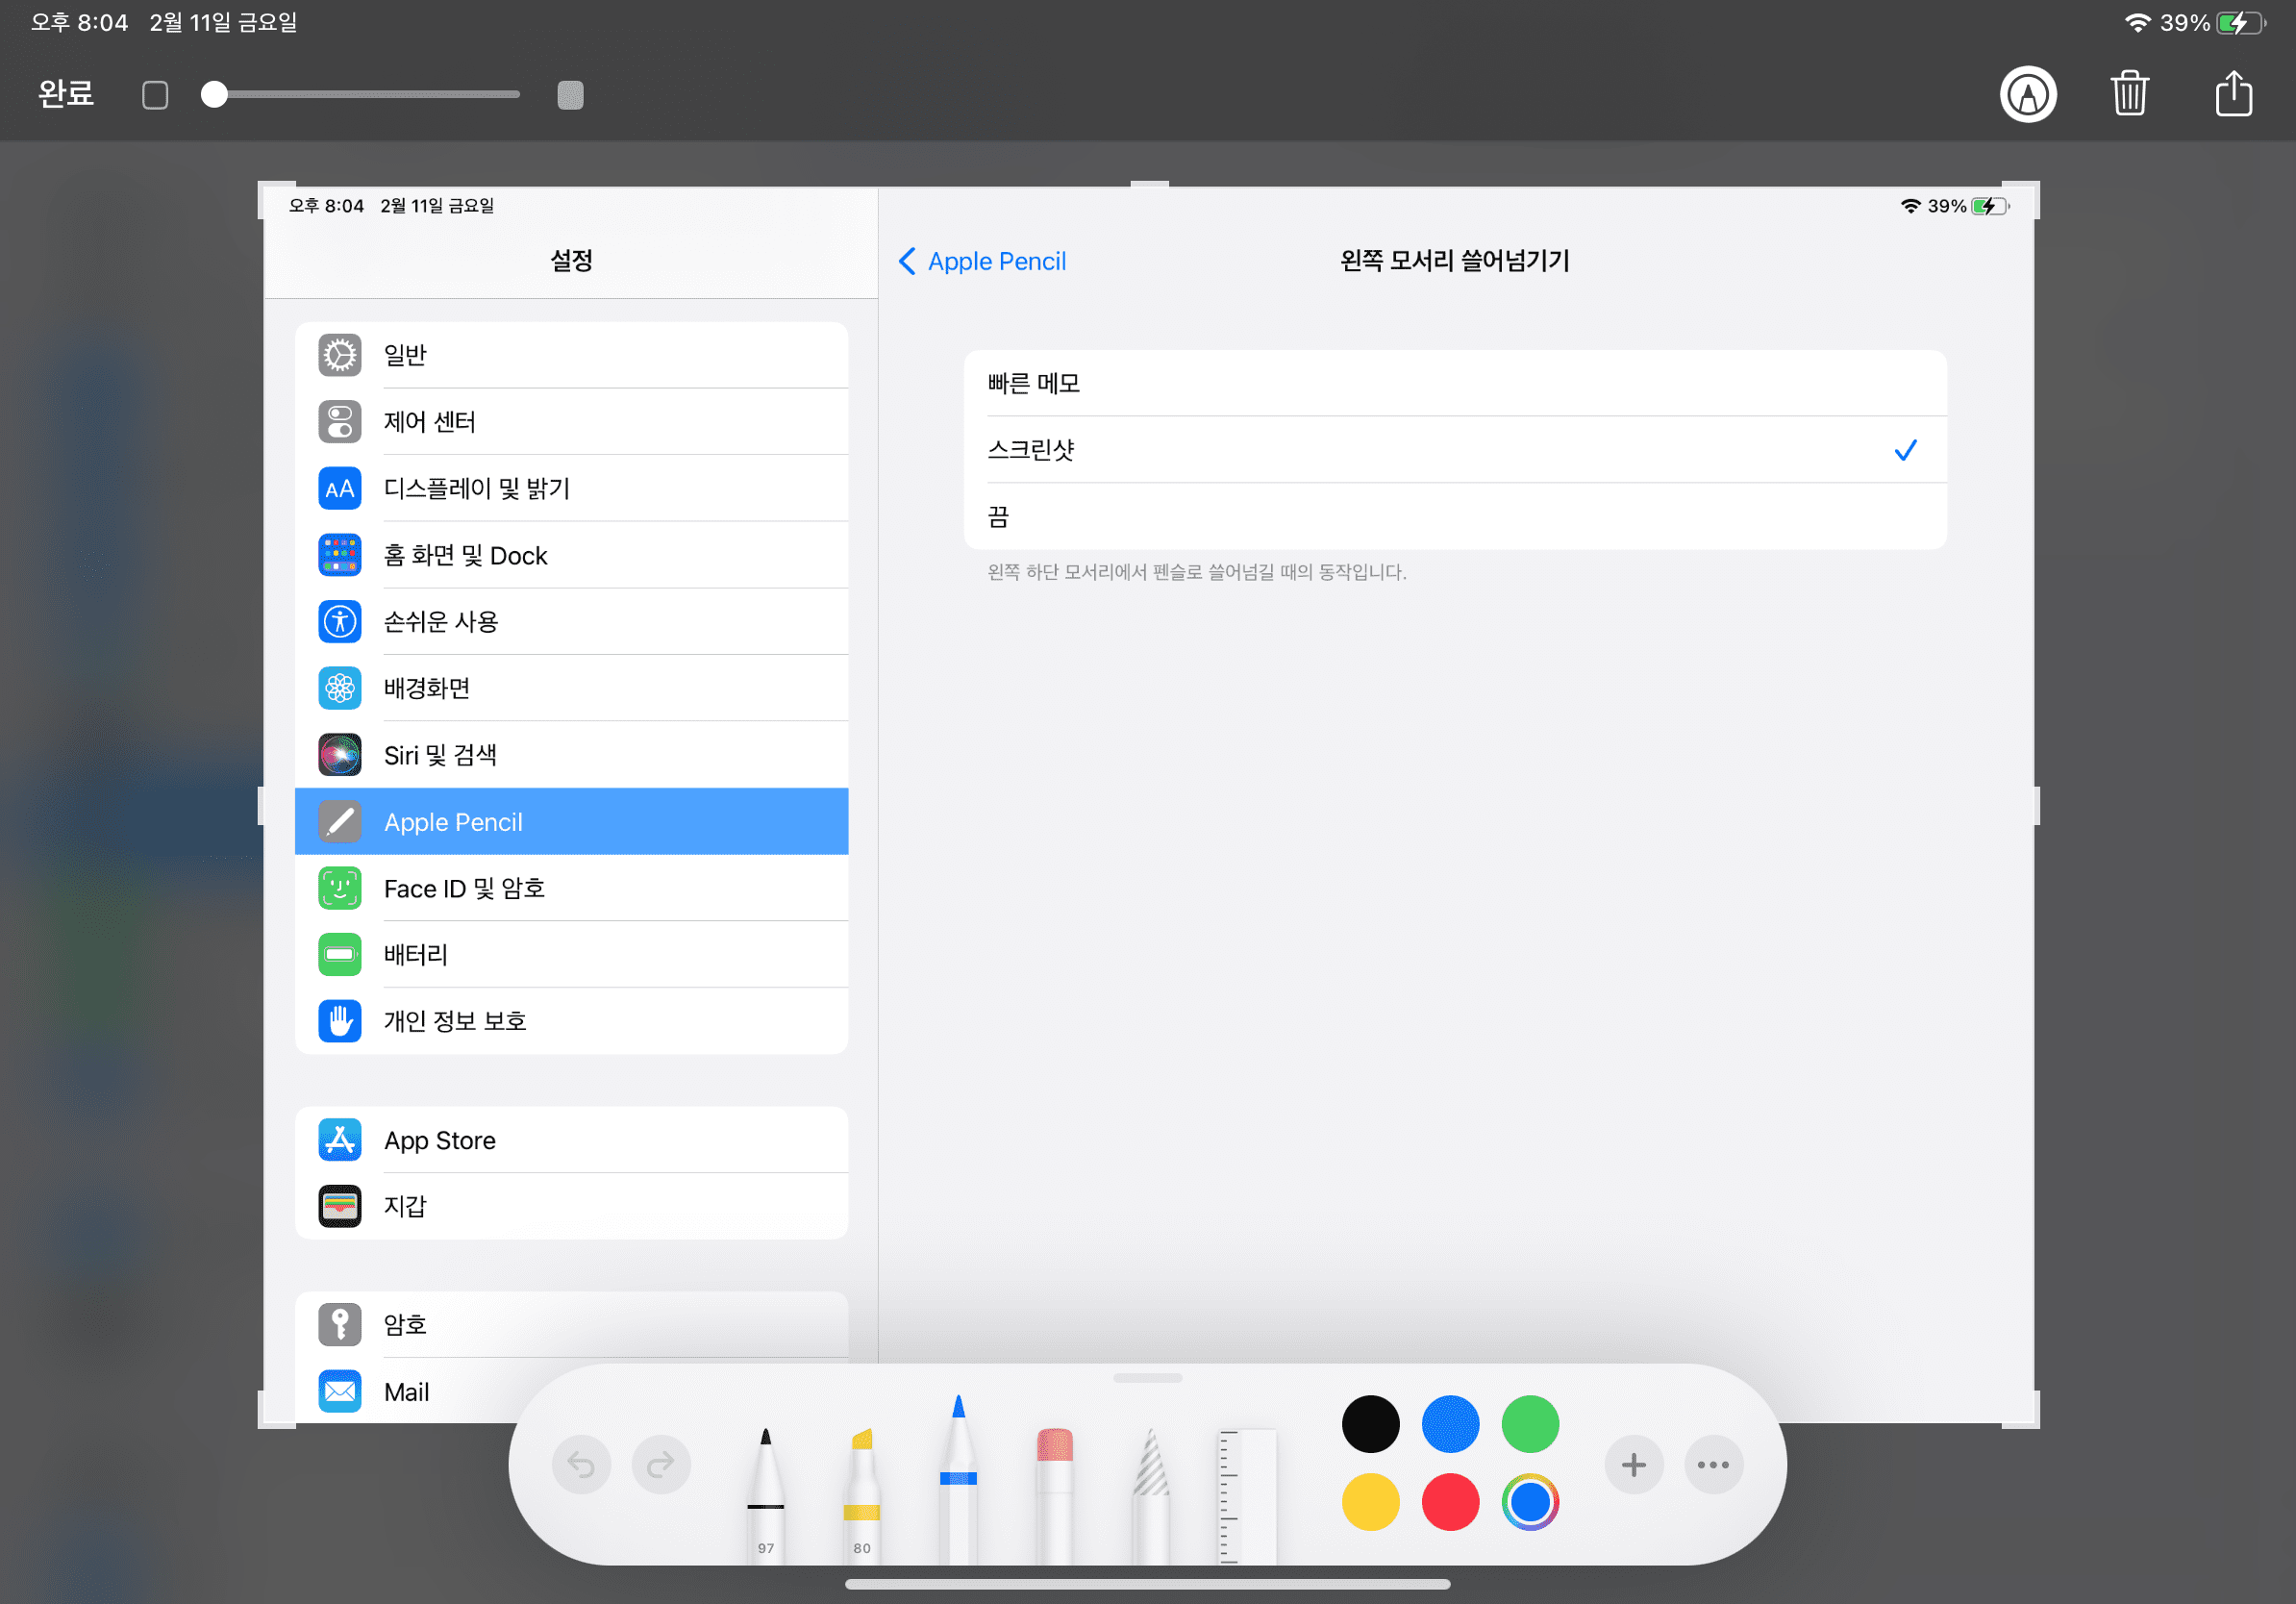The height and width of the screenshot is (1604, 2296).
Task: Pick the red color swatch
Action: (1449, 1502)
